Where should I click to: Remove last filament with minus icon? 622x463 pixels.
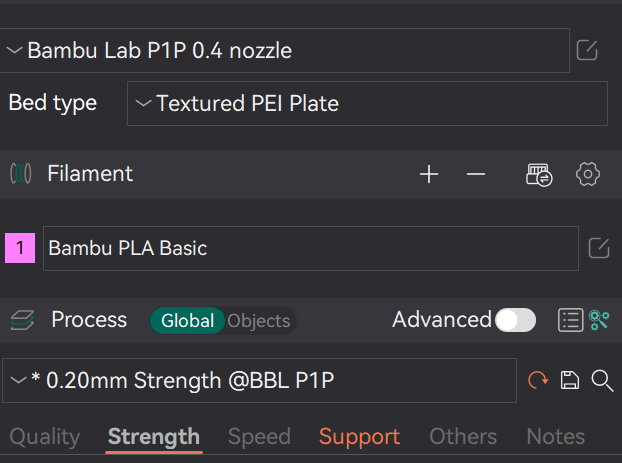(476, 174)
